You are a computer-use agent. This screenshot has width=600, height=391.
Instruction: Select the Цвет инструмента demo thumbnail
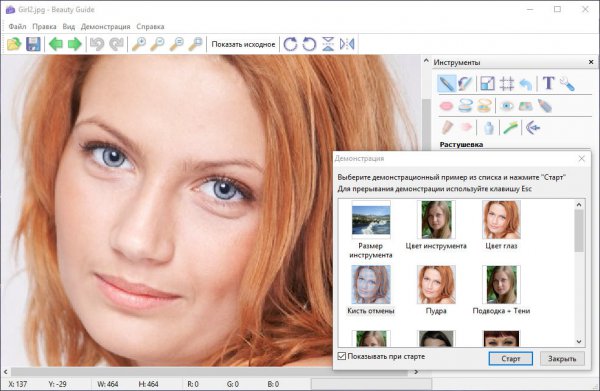tap(436, 225)
